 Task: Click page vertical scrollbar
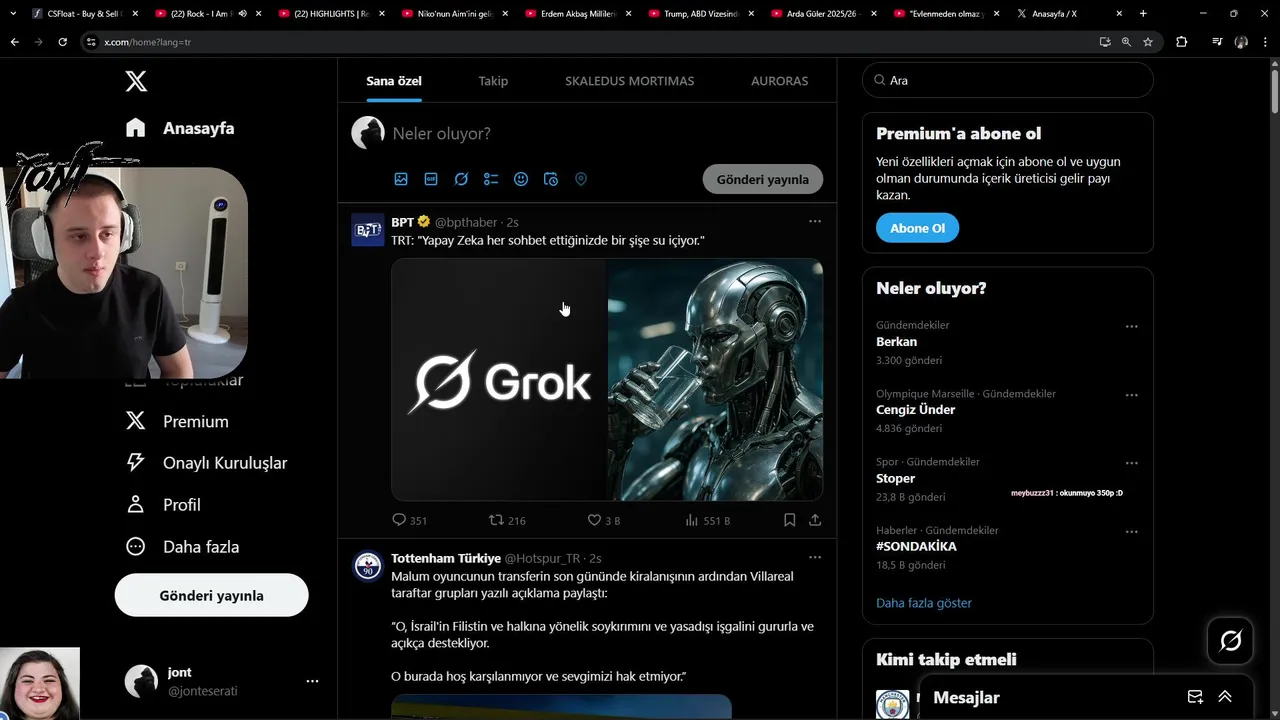click(1274, 90)
